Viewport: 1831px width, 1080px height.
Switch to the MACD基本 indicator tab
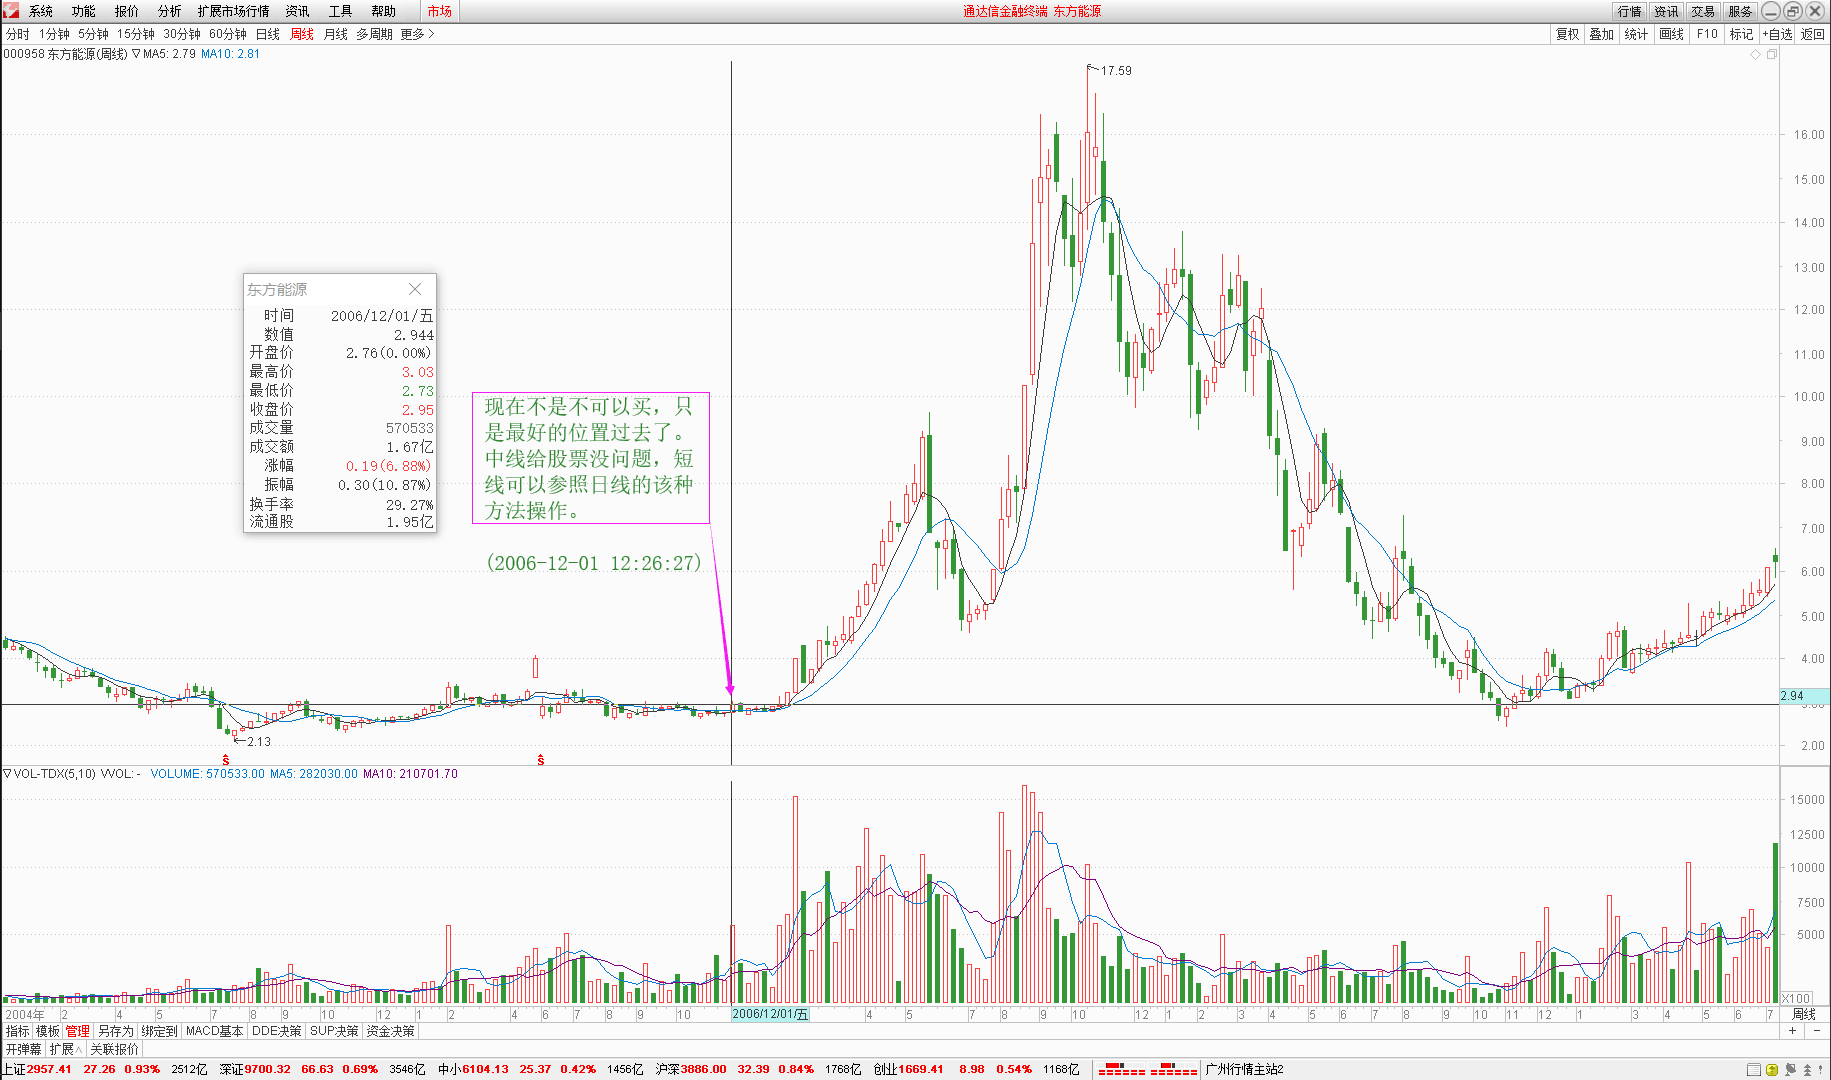pos(214,1031)
